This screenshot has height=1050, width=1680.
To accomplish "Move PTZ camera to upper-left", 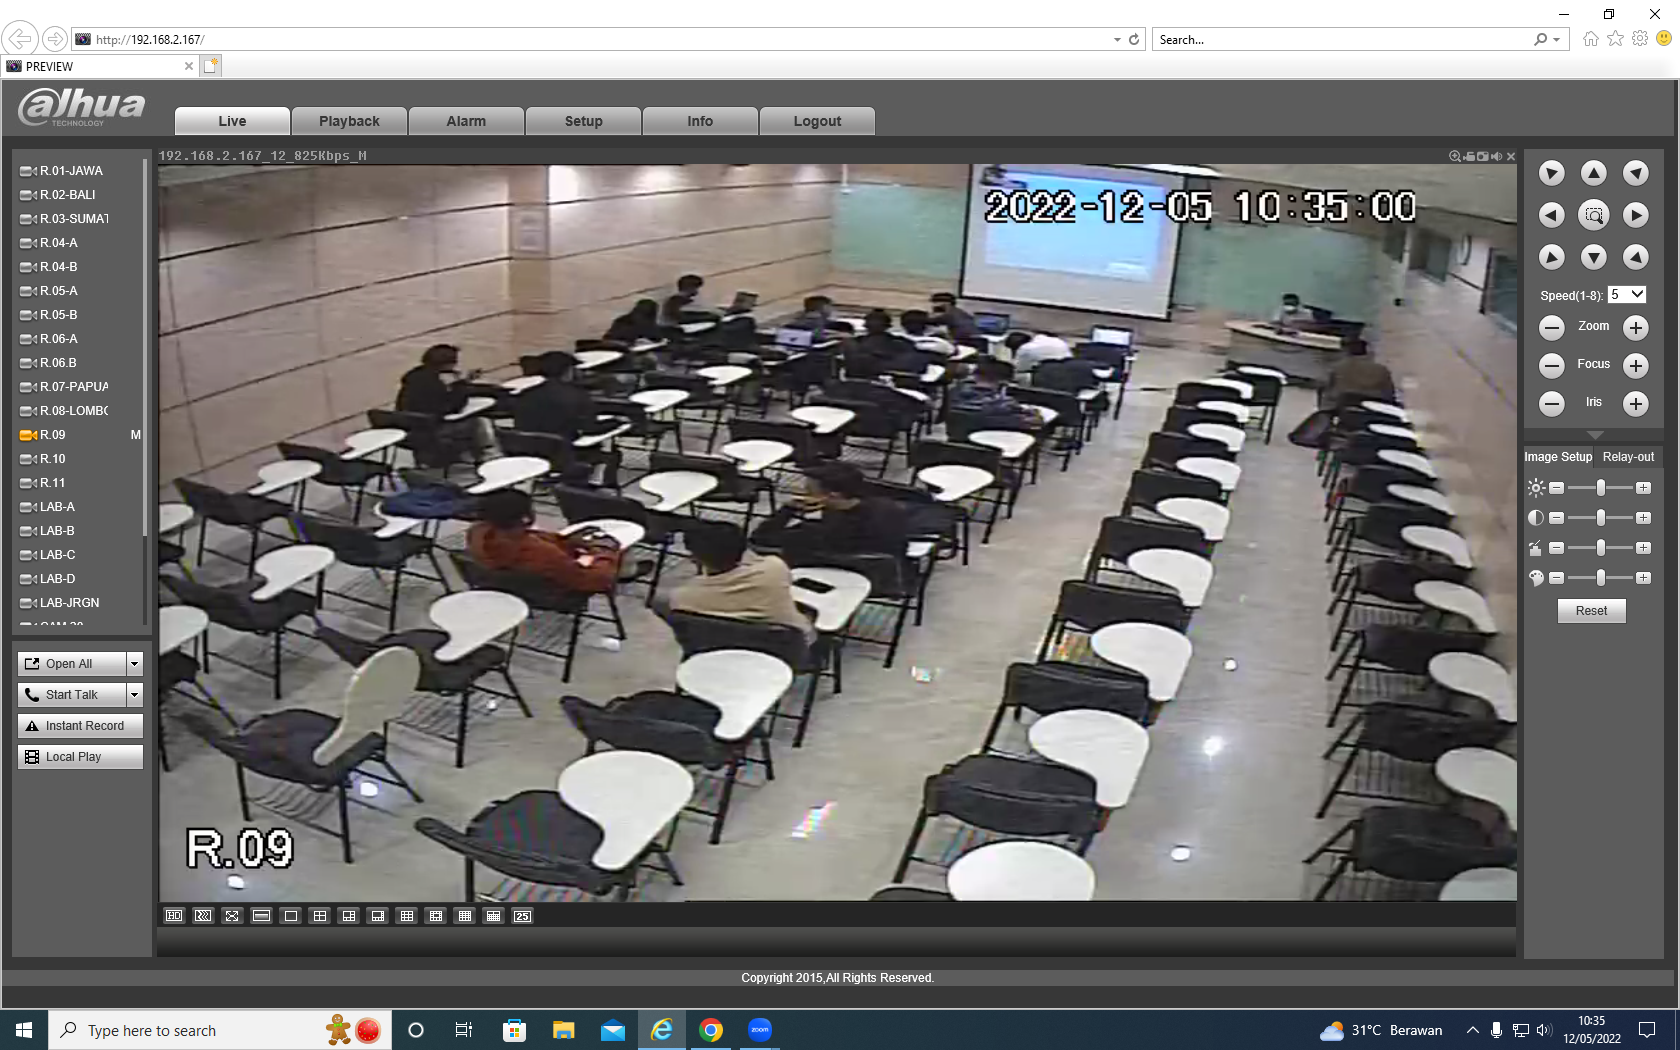I will pos(1552,173).
